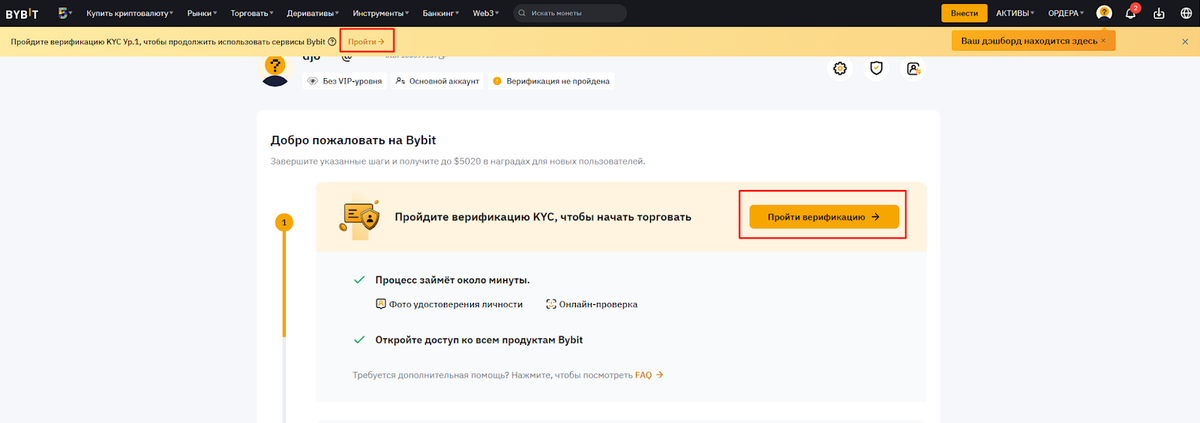Open account settings gear icon
The width and height of the screenshot is (1200, 423).
(841, 68)
